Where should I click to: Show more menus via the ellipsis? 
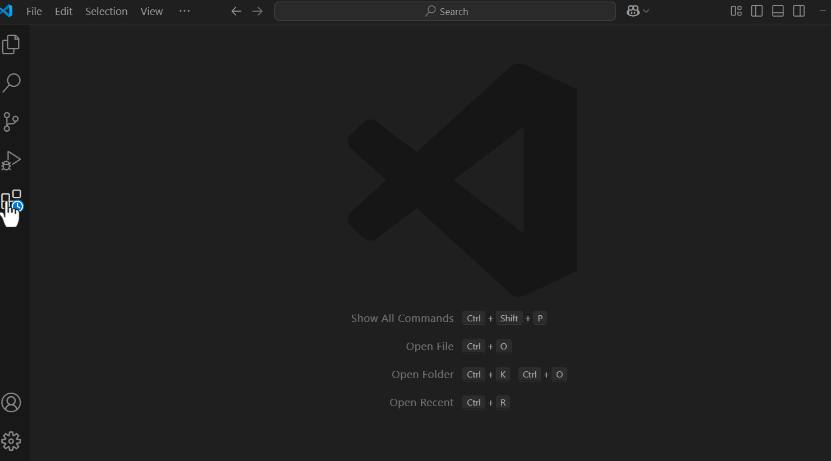tap(184, 11)
